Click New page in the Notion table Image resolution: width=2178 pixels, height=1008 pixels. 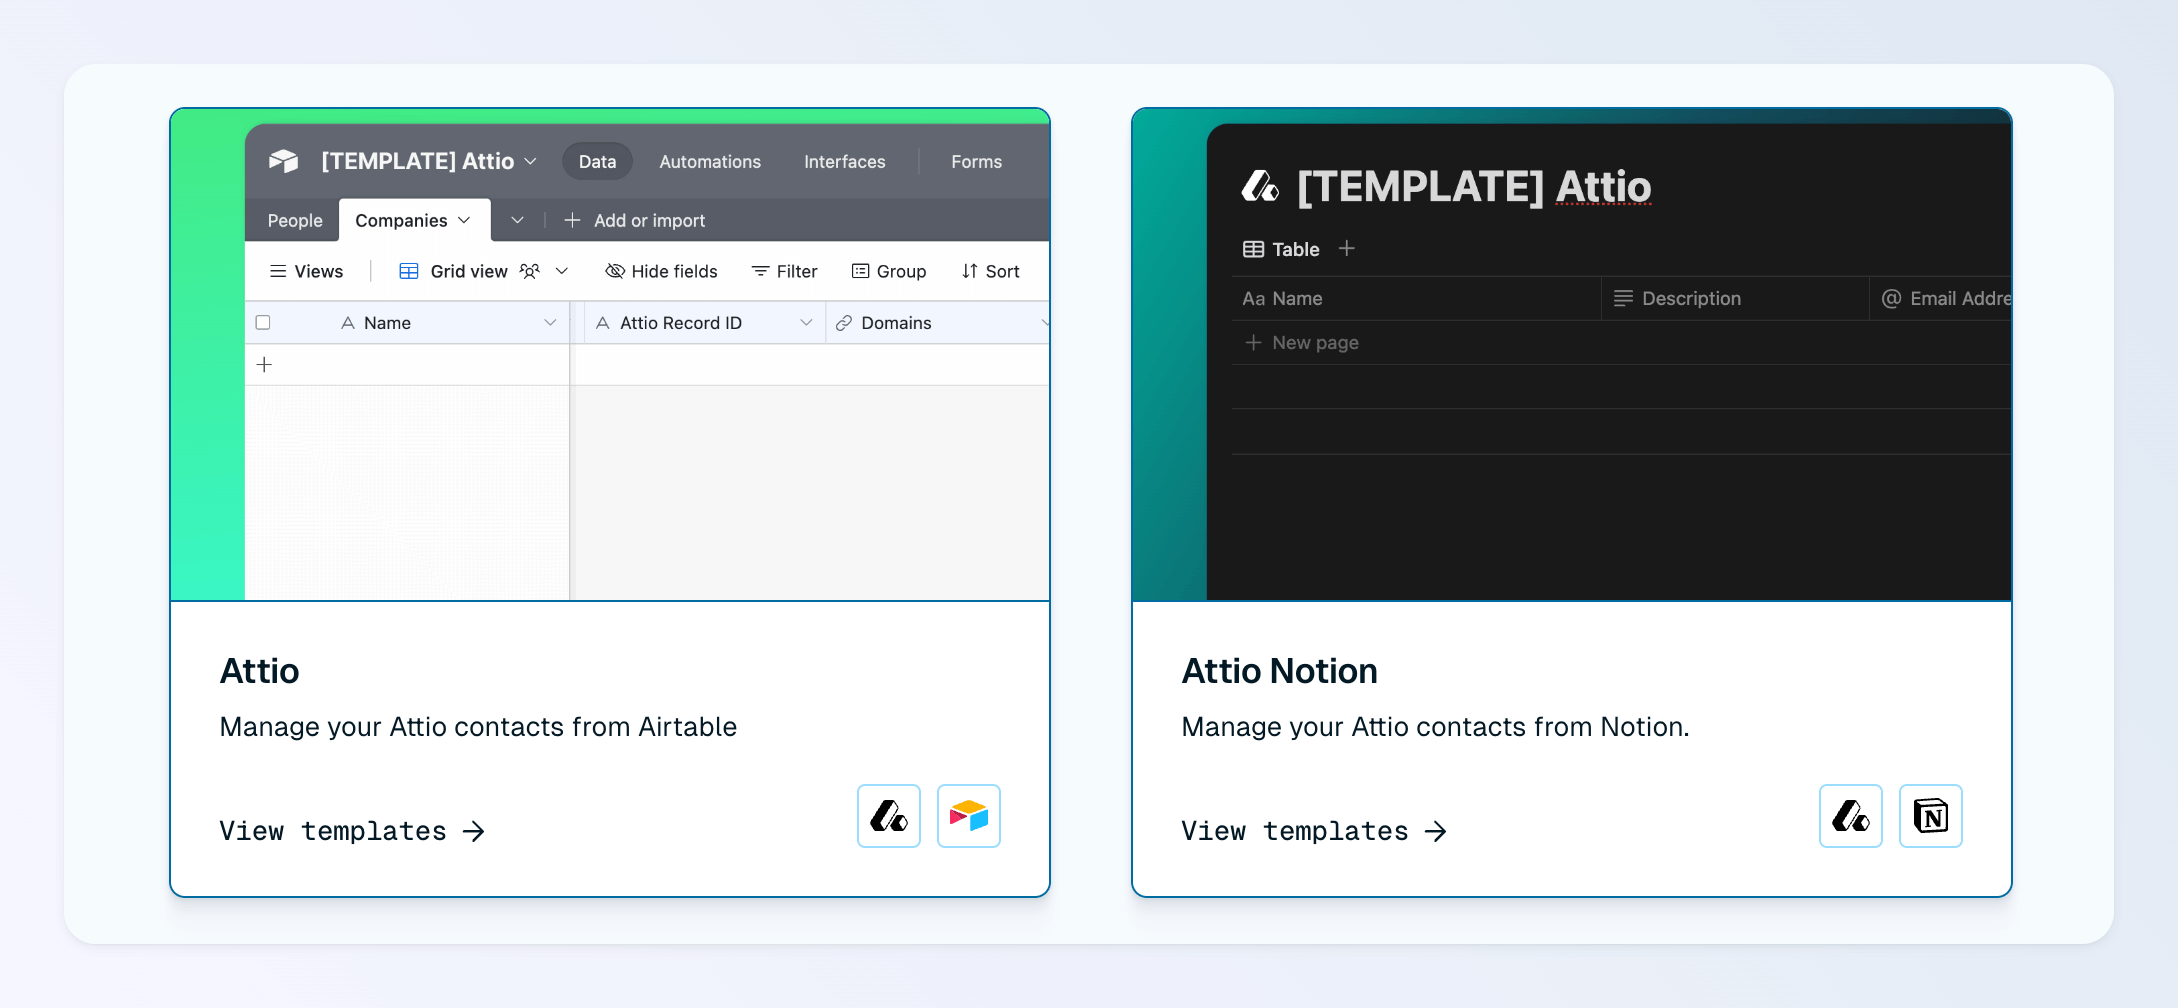click(x=1301, y=343)
